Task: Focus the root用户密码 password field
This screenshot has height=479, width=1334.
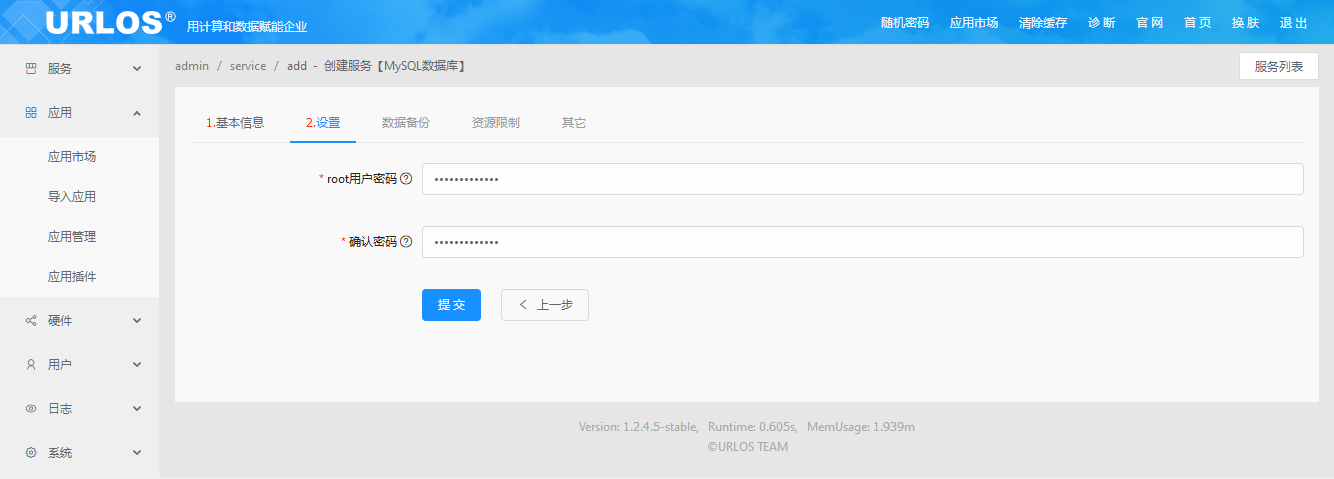Action: coord(862,179)
